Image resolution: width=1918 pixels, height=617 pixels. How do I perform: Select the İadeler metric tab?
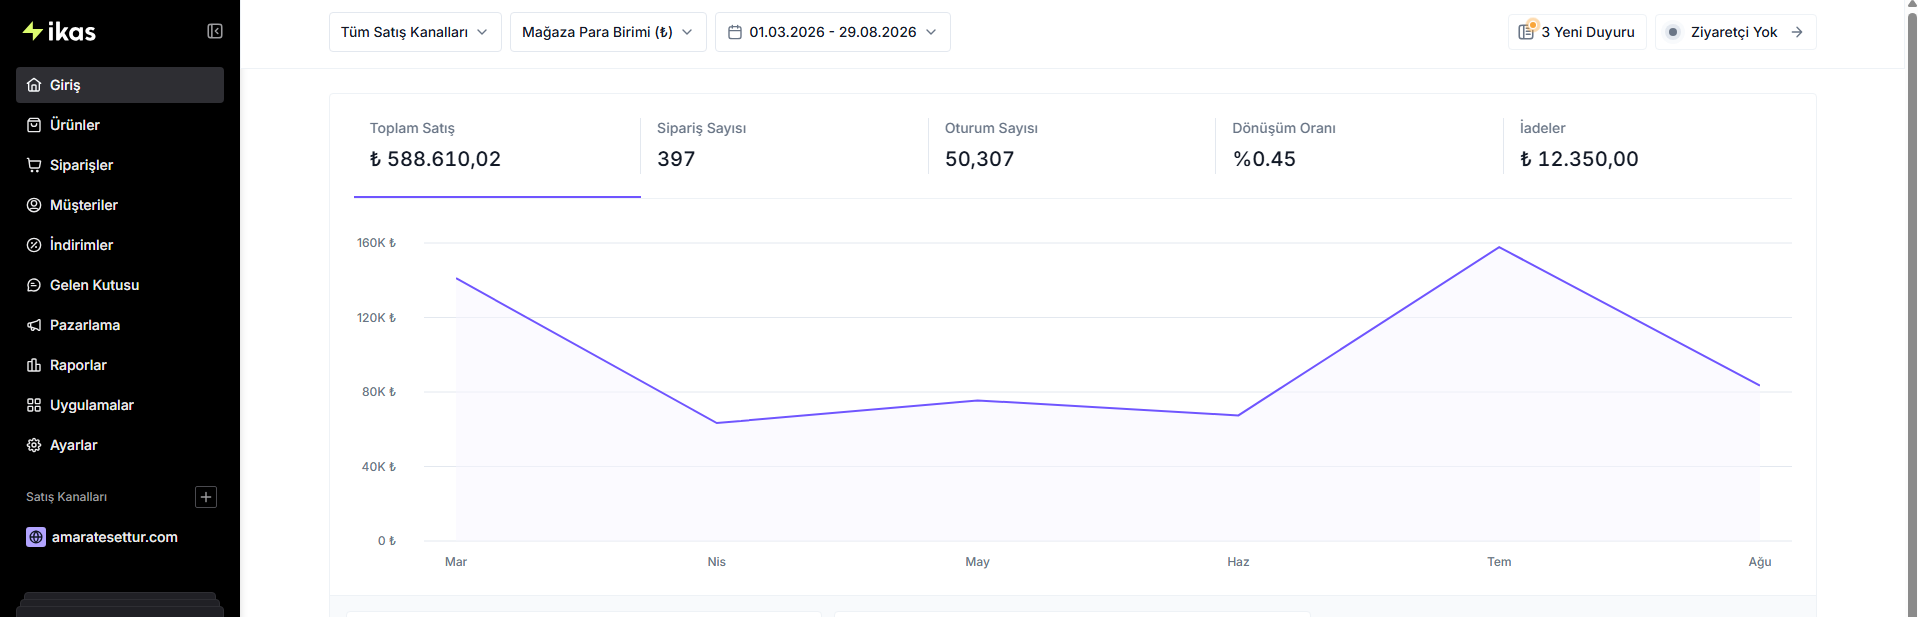click(x=1648, y=146)
